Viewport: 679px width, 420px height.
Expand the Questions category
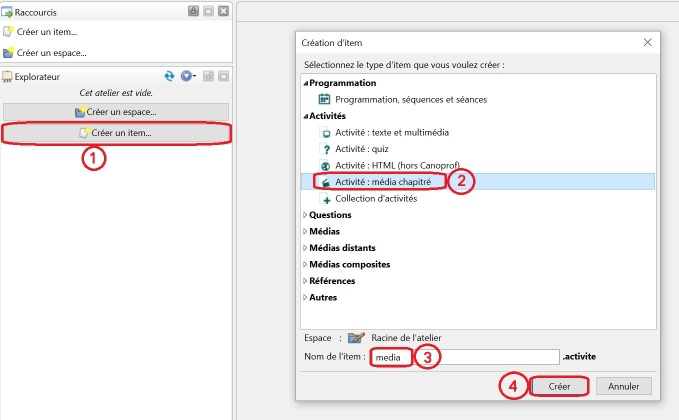(306, 214)
